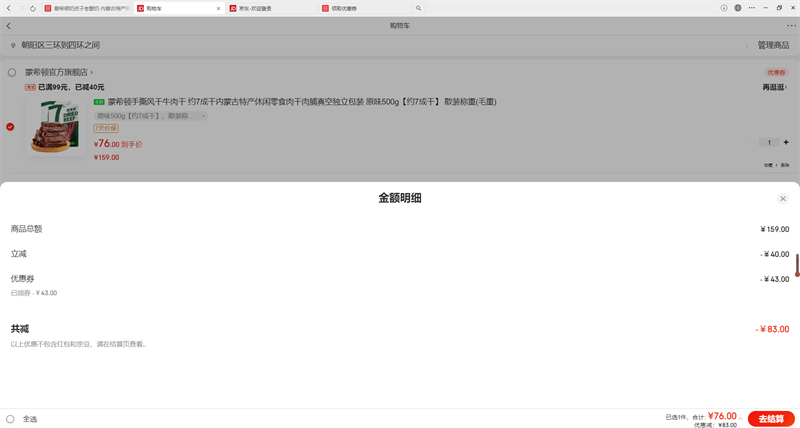
Task: Click the red 优惠券 coupon tag
Action: point(776,73)
